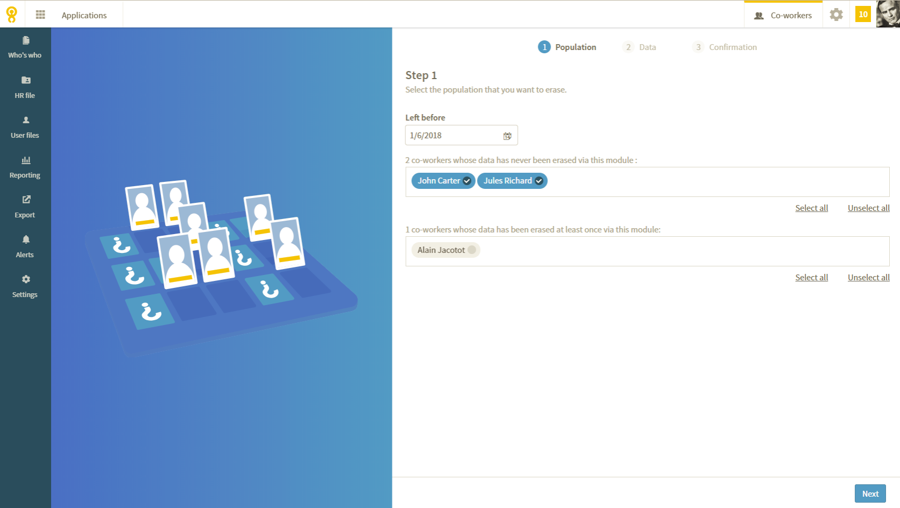
Task: Open the yellow notifications badge 10
Action: pos(863,14)
